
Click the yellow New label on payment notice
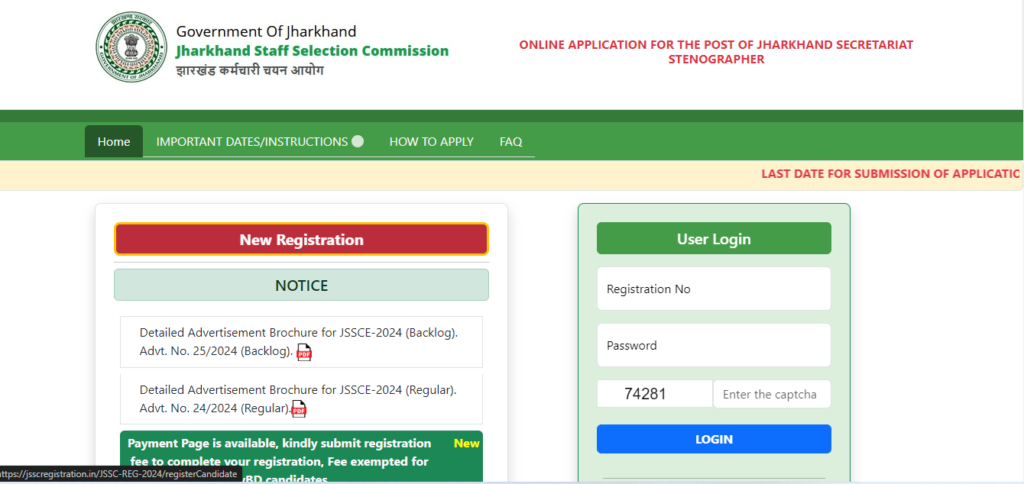pyautogui.click(x=466, y=444)
